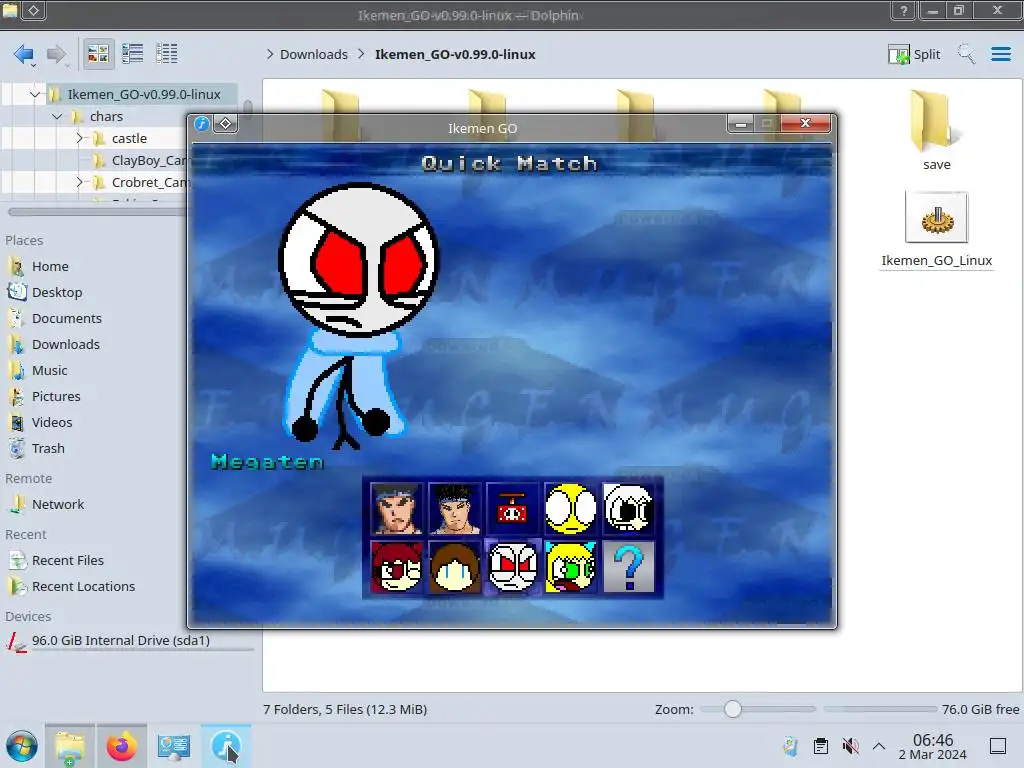The image size is (1024, 768).
Task: Collapse the Ikemen_GO-v0.99.0-linux tree node
Action: click(x=35, y=95)
